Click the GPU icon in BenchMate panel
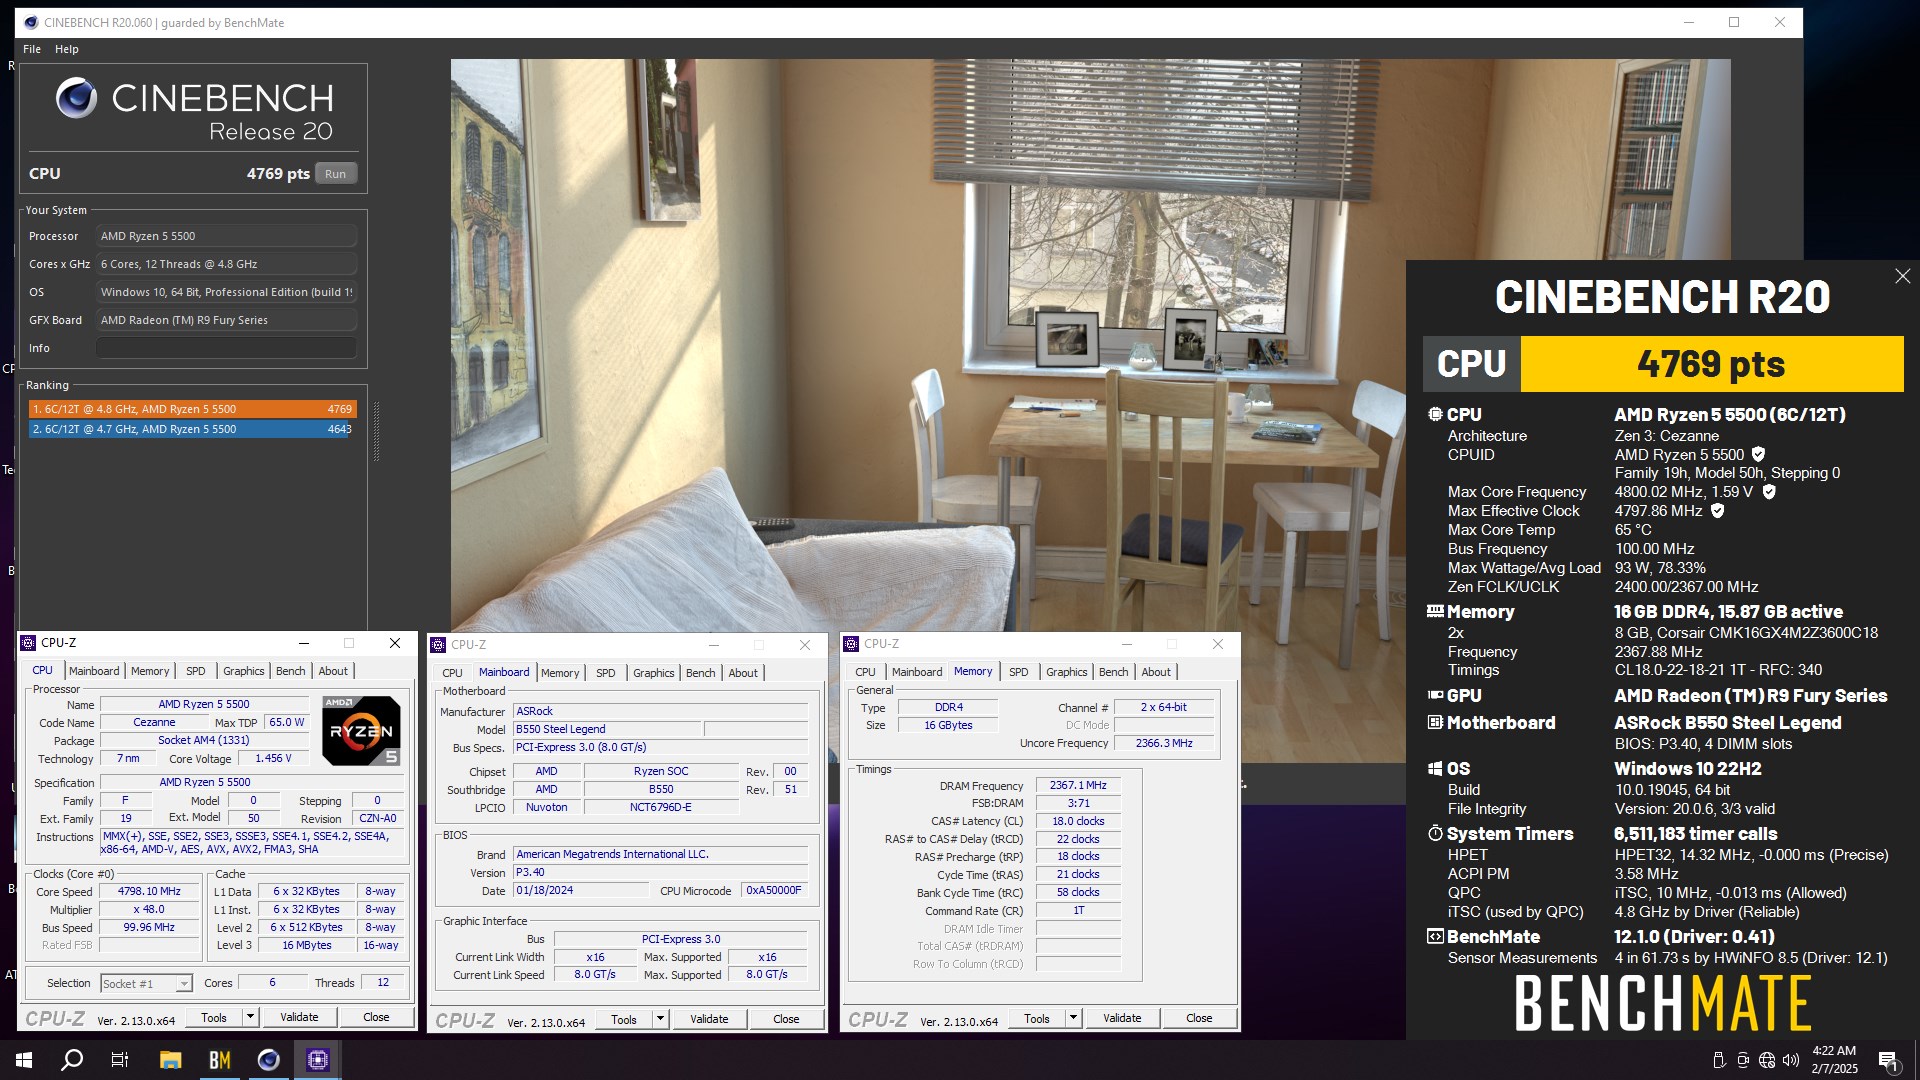The width and height of the screenshot is (1920, 1080). coord(1435,695)
